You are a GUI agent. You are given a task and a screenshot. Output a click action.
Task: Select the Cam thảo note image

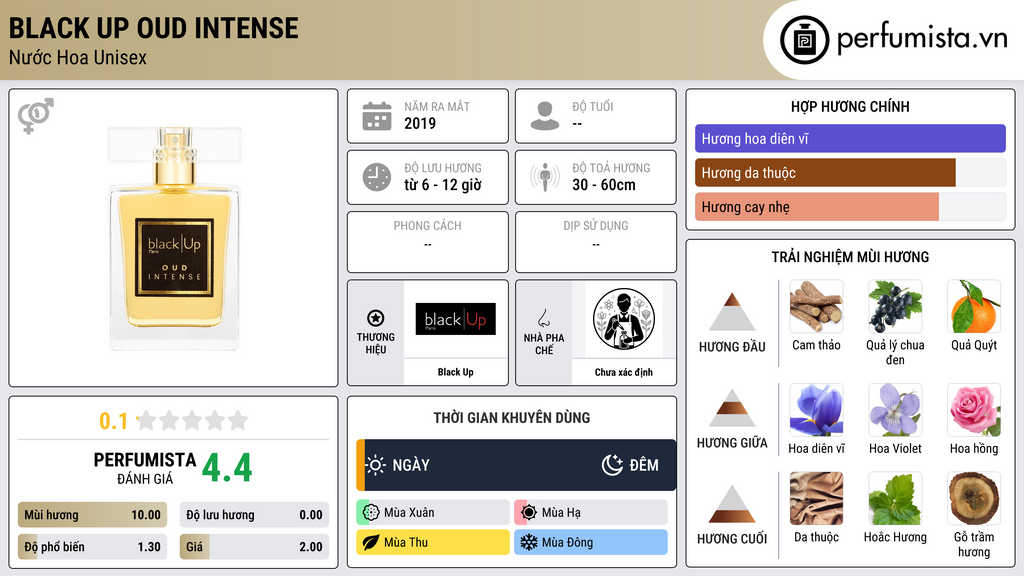[816, 307]
